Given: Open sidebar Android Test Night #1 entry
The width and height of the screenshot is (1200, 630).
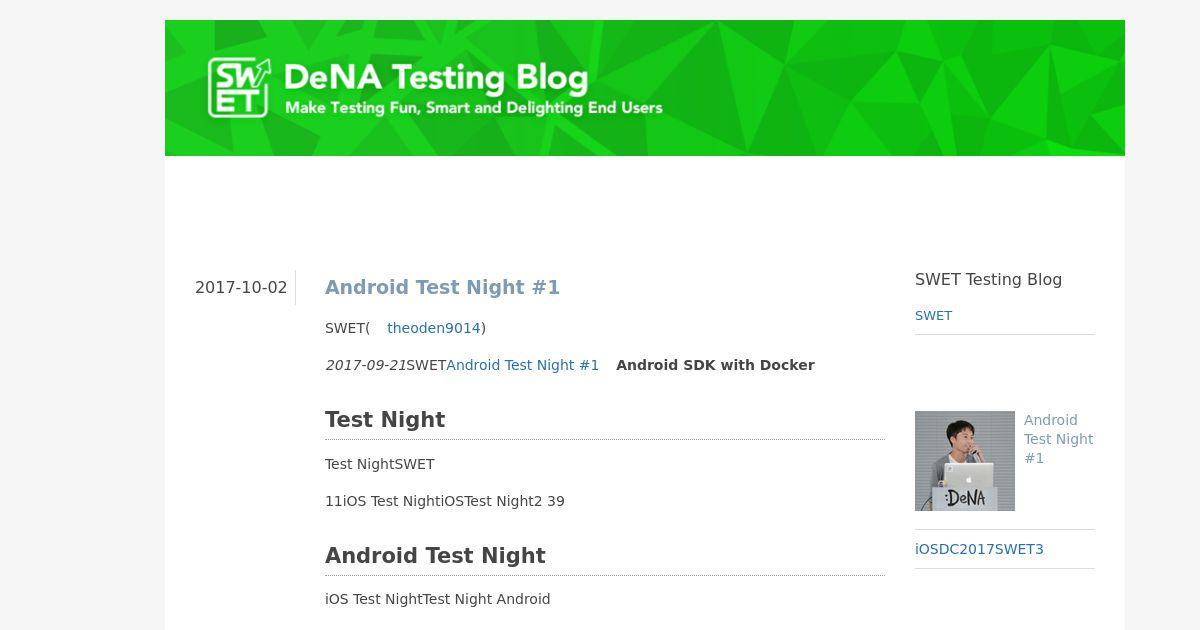Looking at the screenshot, I should tap(1058, 439).
